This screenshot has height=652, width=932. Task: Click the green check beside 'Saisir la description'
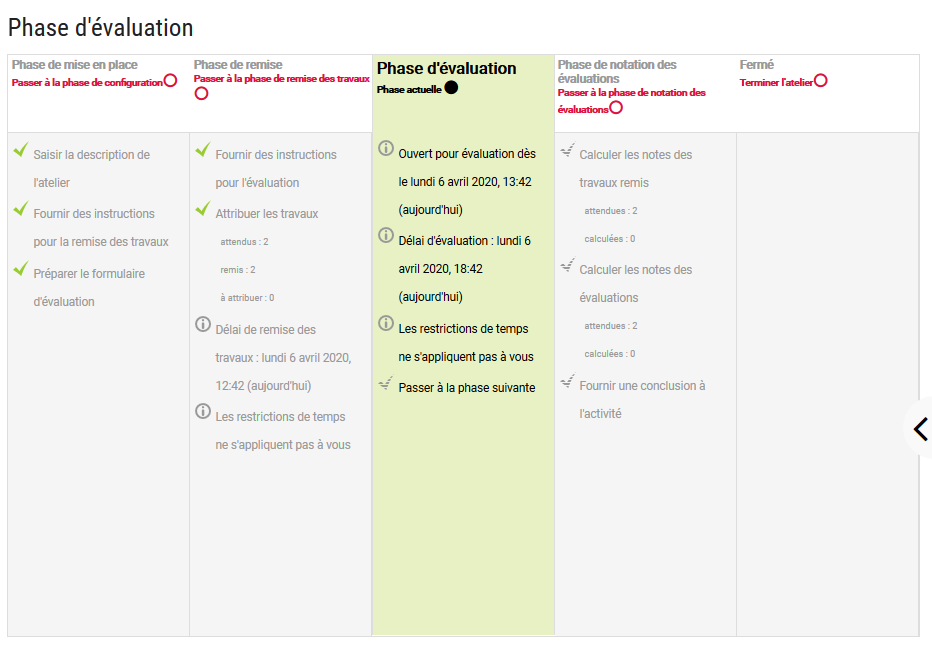point(21,149)
